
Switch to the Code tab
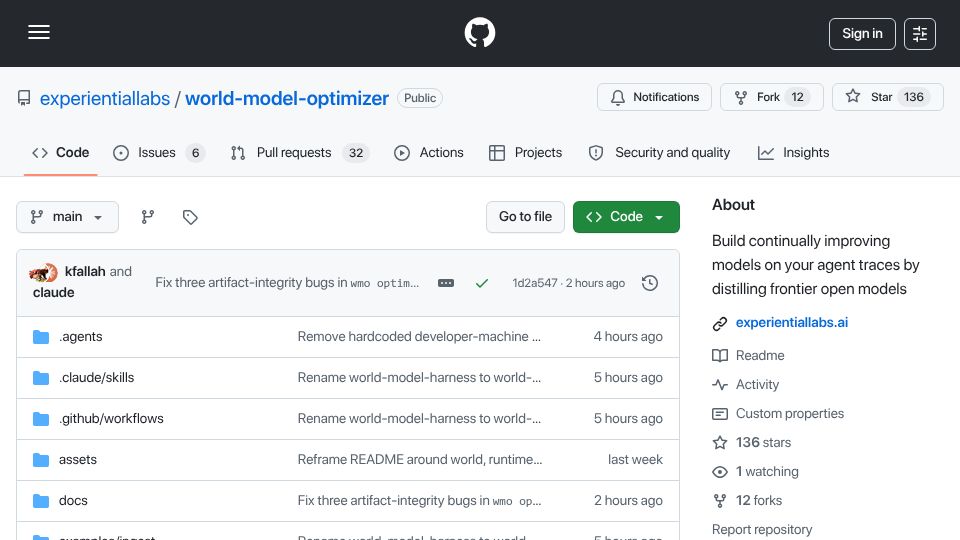tap(61, 152)
